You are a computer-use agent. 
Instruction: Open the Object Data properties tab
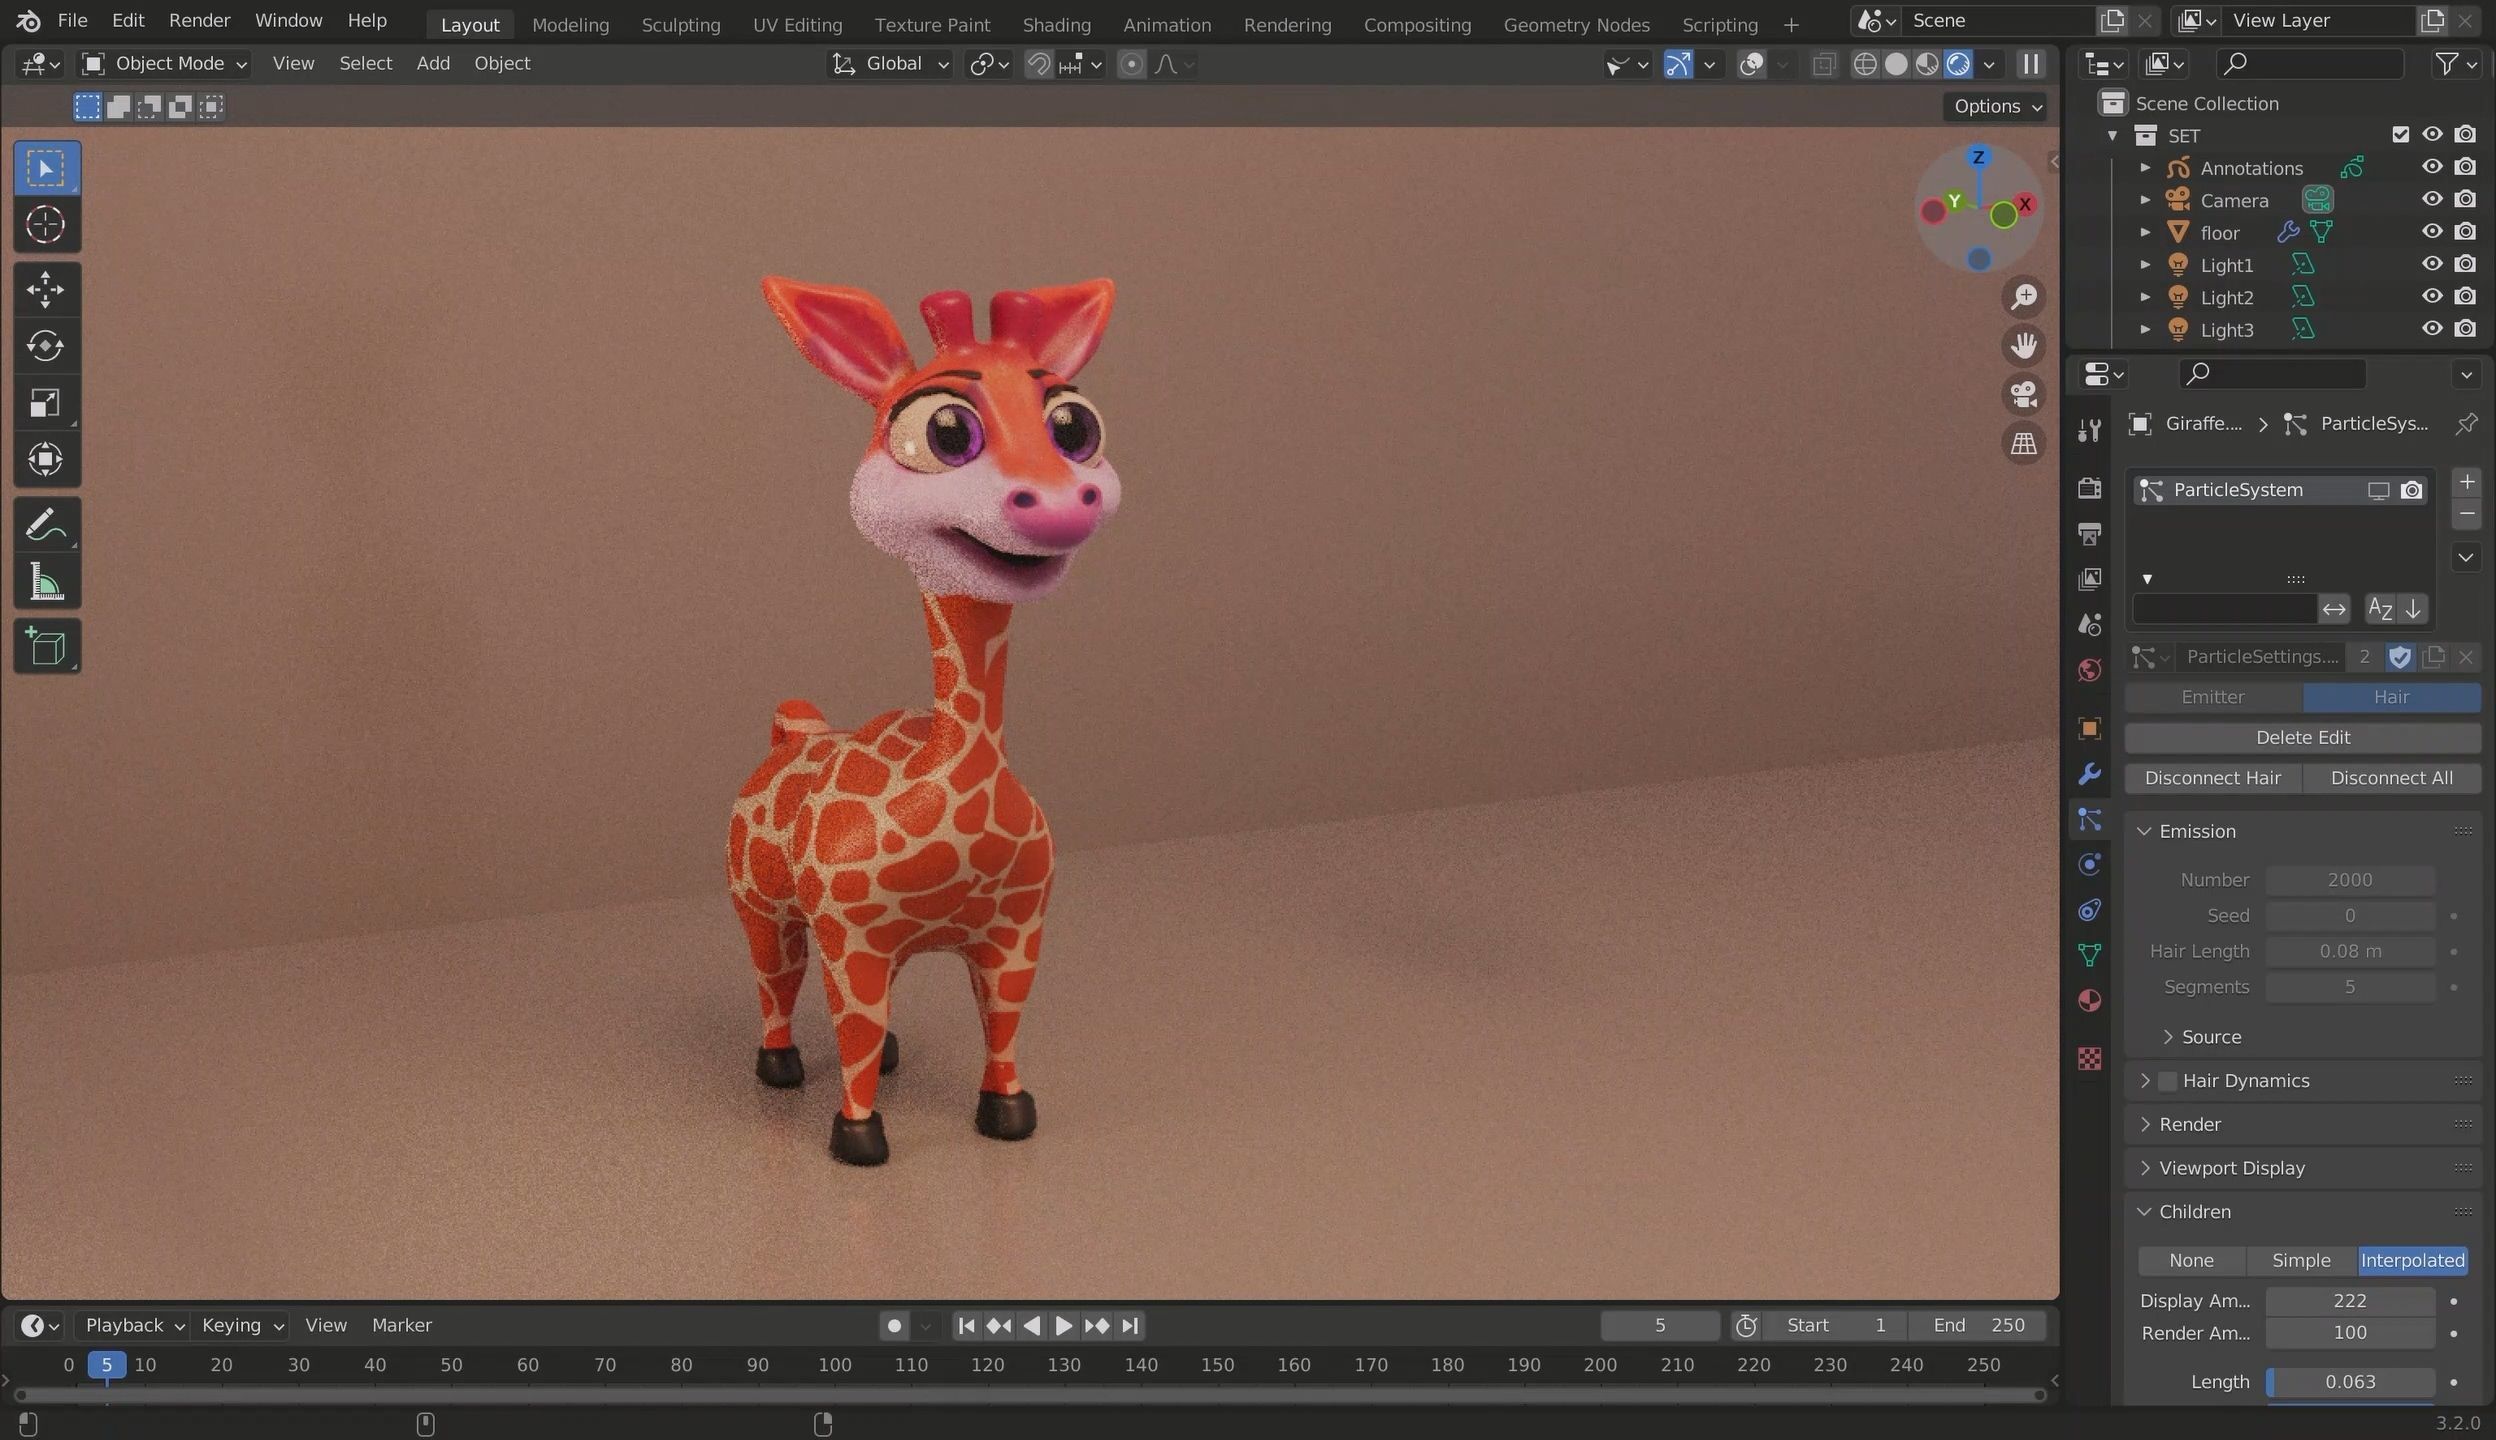click(2089, 955)
